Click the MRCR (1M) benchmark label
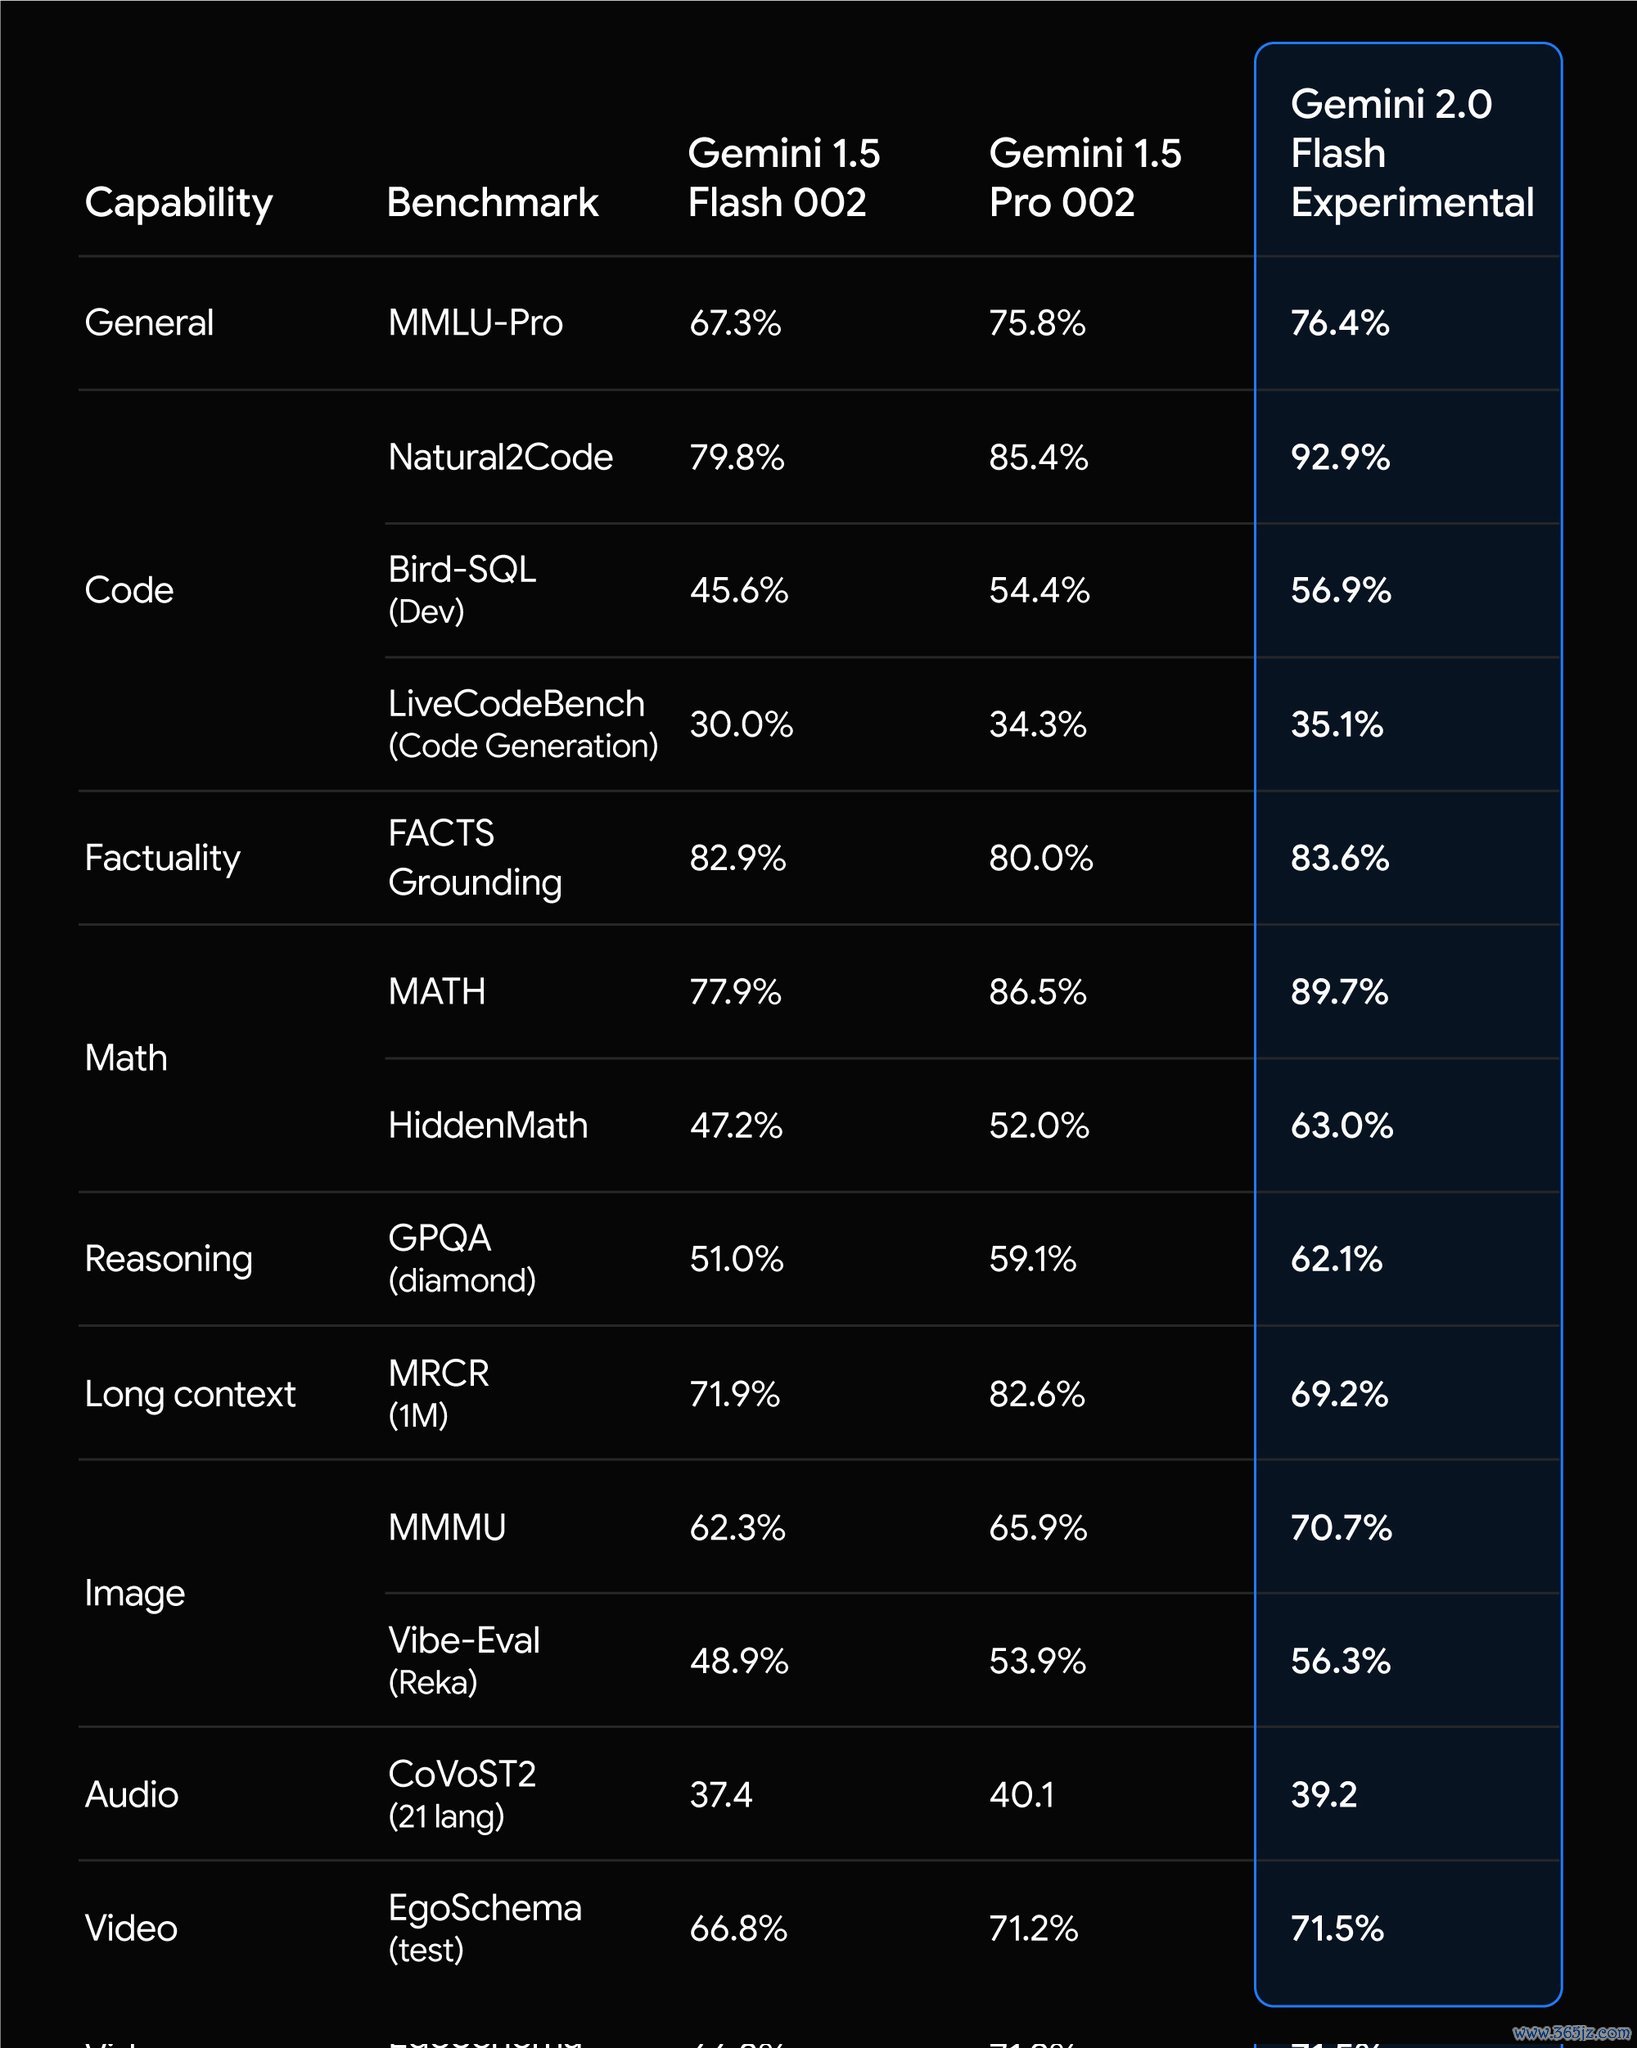Image resolution: width=1637 pixels, height=2048 pixels. point(439,1393)
